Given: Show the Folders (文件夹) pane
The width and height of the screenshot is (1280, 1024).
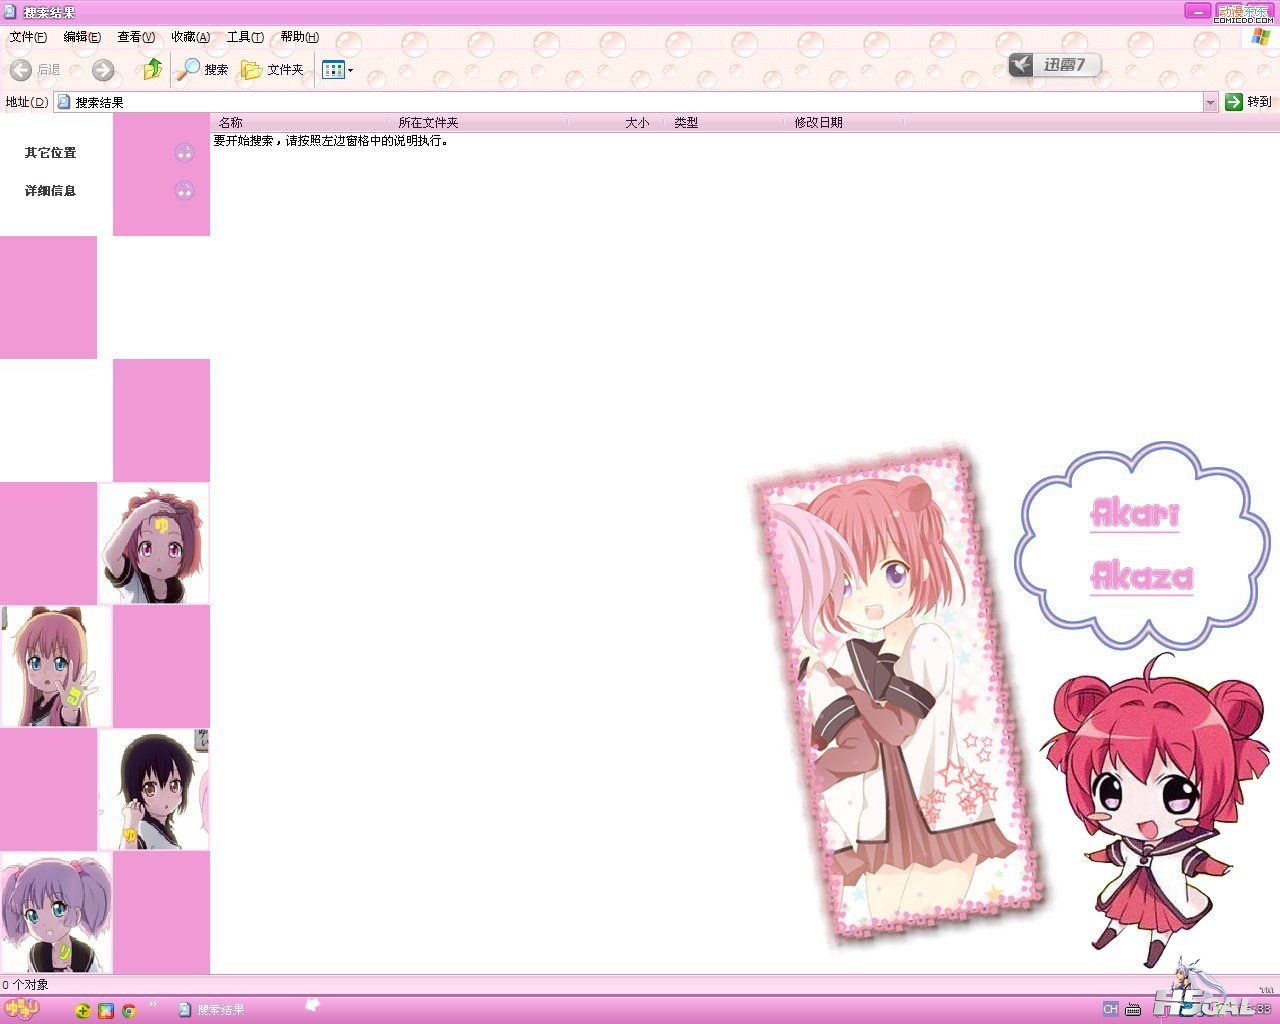Looking at the screenshot, I should click(272, 69).
